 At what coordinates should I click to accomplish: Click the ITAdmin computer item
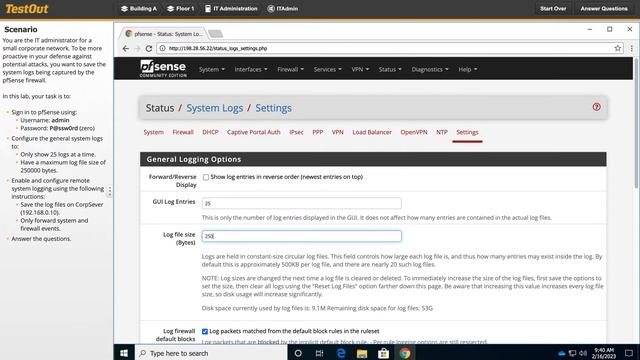click(282, 9)
